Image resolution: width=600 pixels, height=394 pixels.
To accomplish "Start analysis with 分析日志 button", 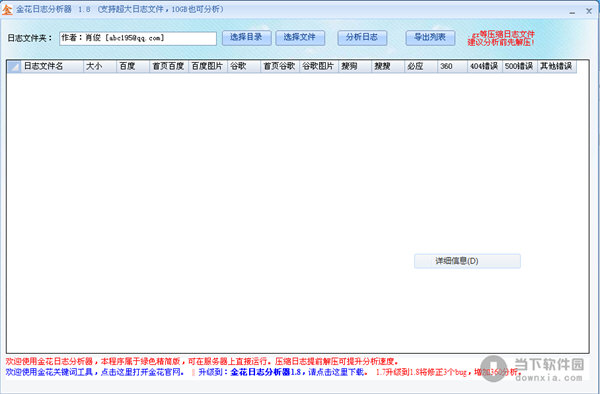I will [x=362, y=37].
